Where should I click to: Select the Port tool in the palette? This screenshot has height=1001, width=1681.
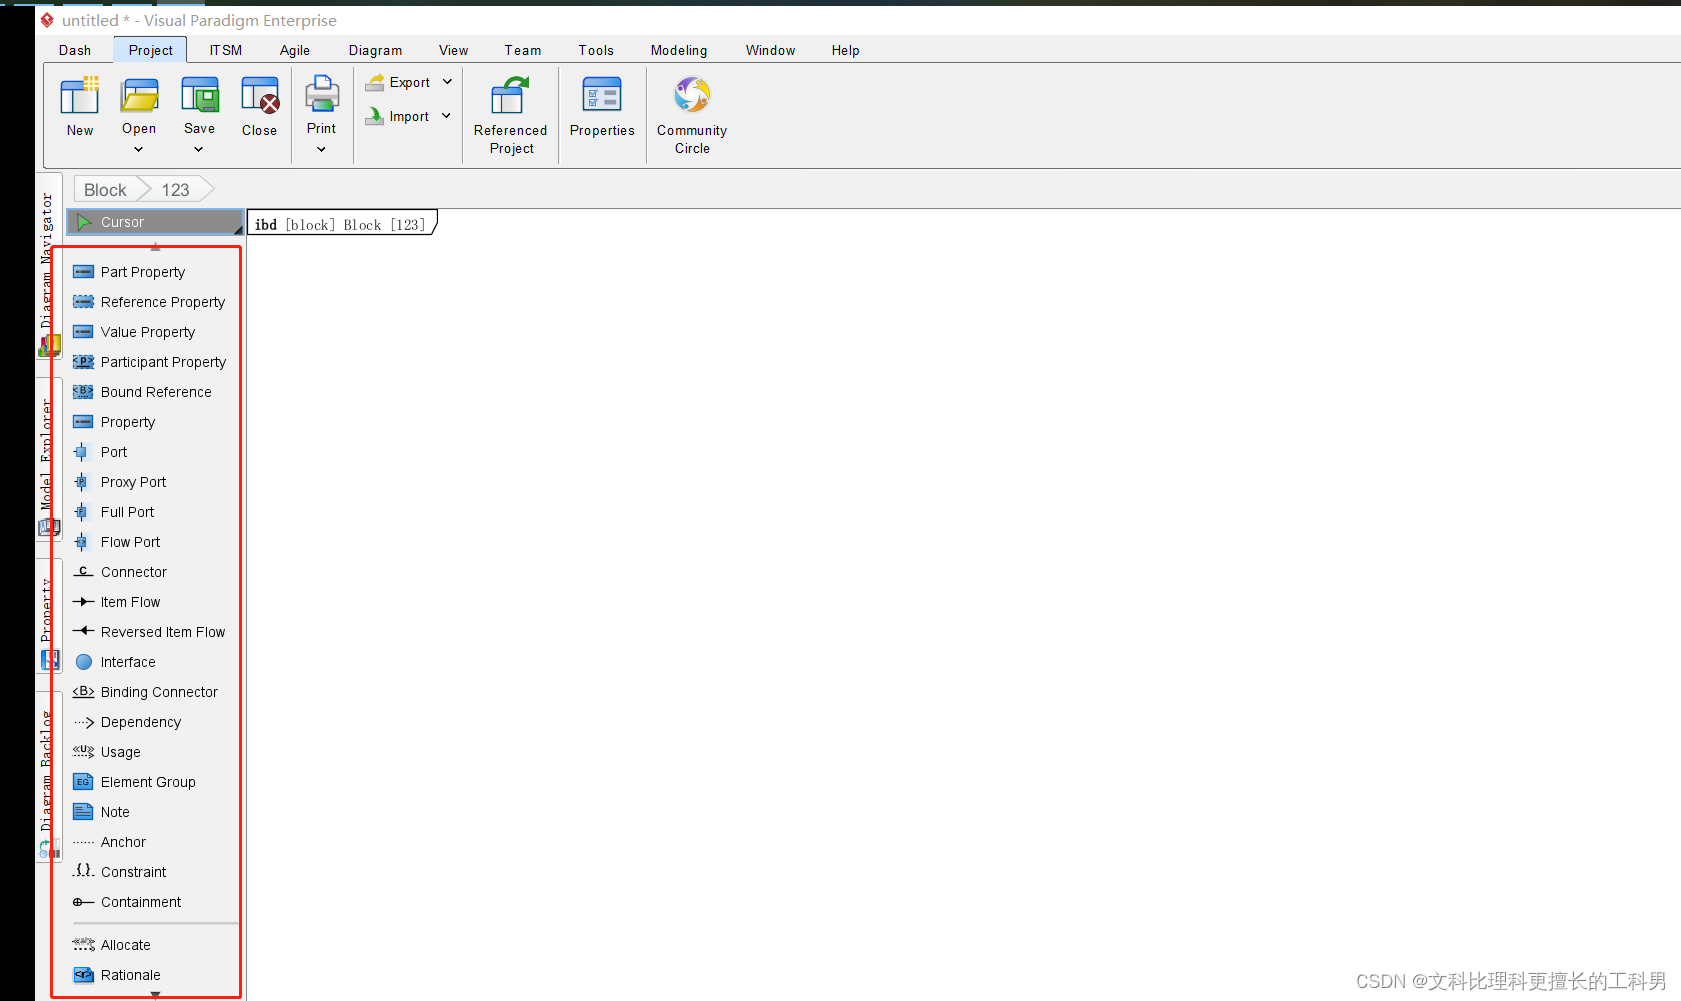pos(113,452)
